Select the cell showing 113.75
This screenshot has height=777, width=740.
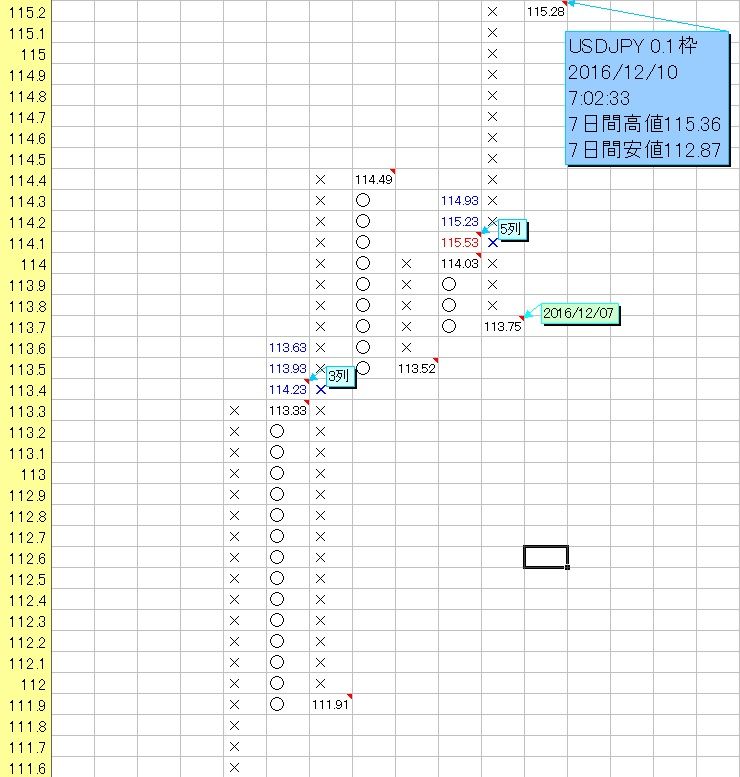point(503,327)
